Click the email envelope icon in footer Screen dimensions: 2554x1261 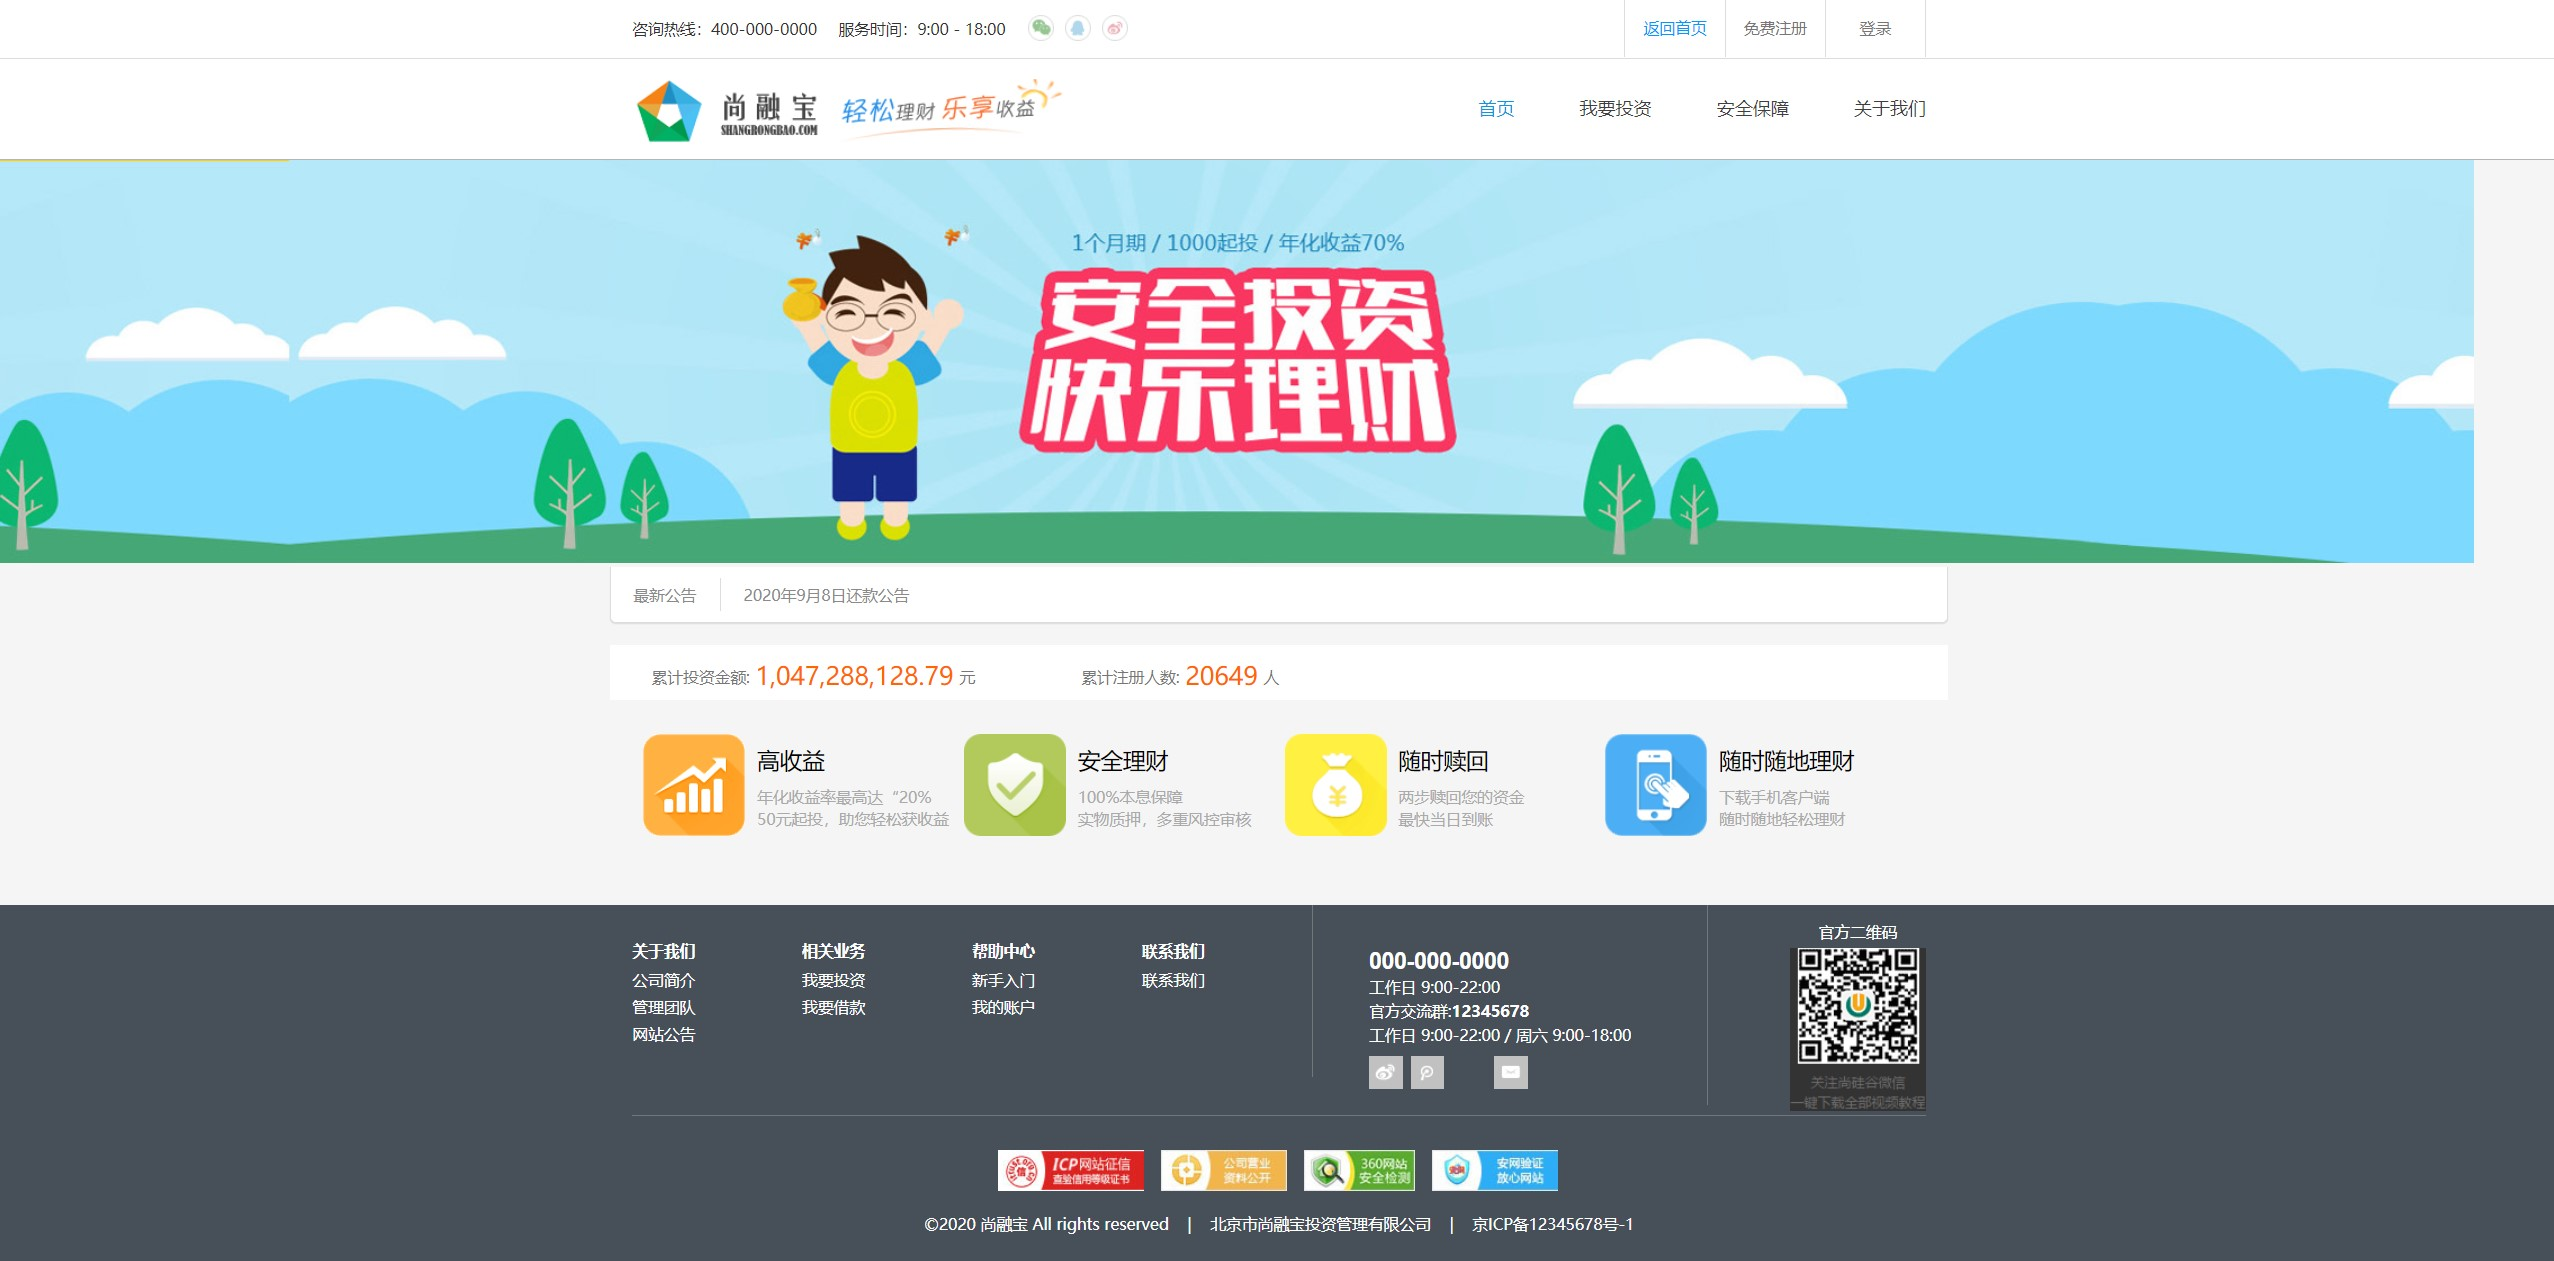click(x=1511, y=1072)
